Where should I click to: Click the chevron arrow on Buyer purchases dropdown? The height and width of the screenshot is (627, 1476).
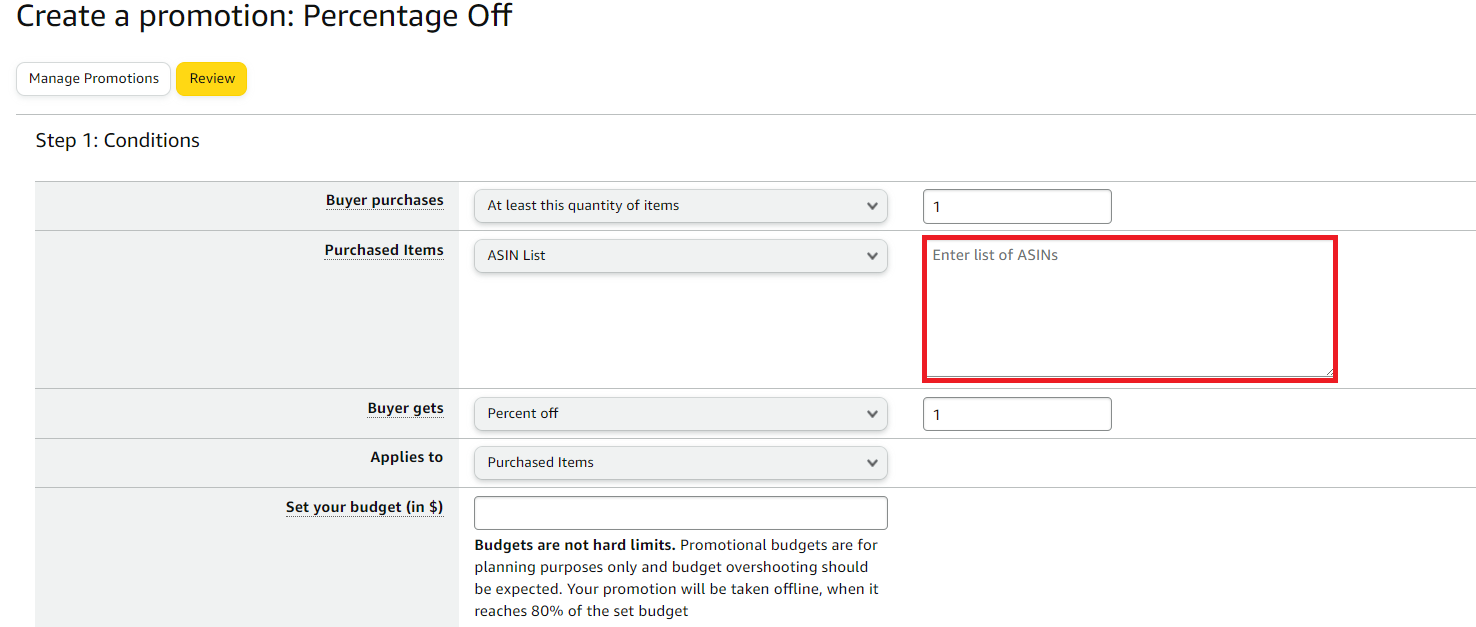point(872,206)
